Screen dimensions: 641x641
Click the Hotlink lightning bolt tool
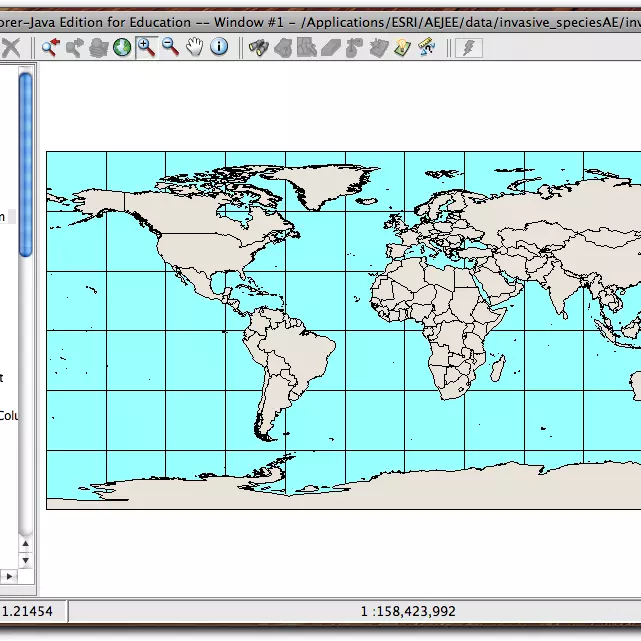tap(468, 47)
